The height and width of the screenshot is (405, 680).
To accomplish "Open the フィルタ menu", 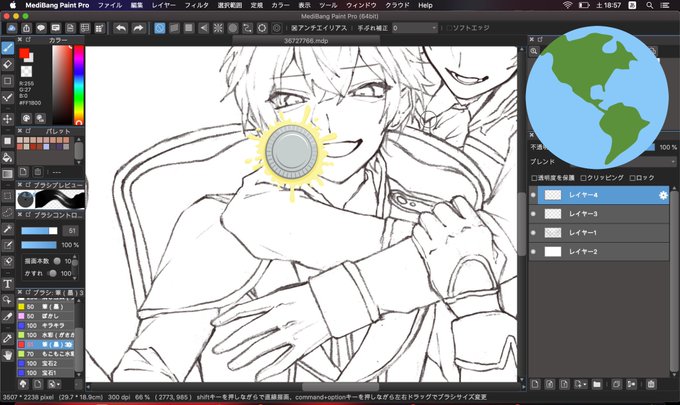I will pyautogui.click(x=196, y=5).
